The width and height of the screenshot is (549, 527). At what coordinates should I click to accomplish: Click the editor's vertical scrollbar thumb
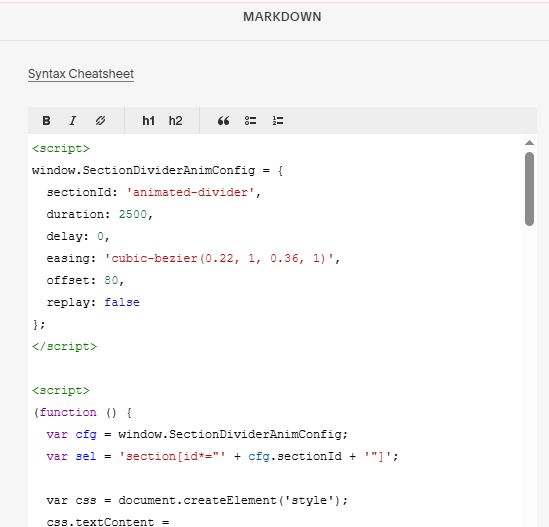click(529, 189)
